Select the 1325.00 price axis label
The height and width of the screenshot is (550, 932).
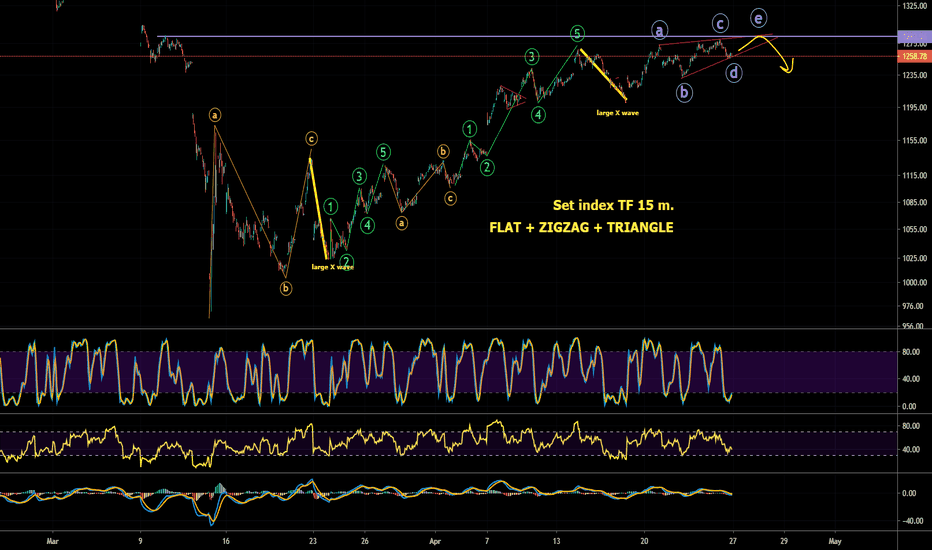coord(914,6)
